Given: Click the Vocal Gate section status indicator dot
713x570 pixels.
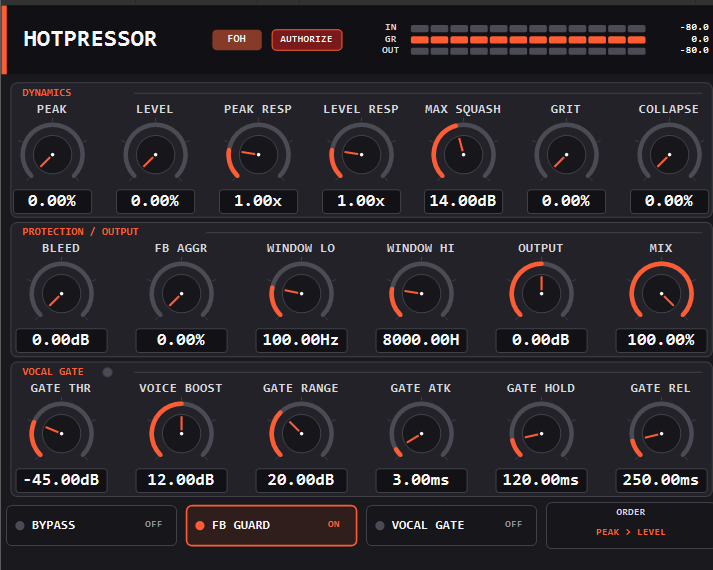Looking at the screenshot, I should (107, 372).
